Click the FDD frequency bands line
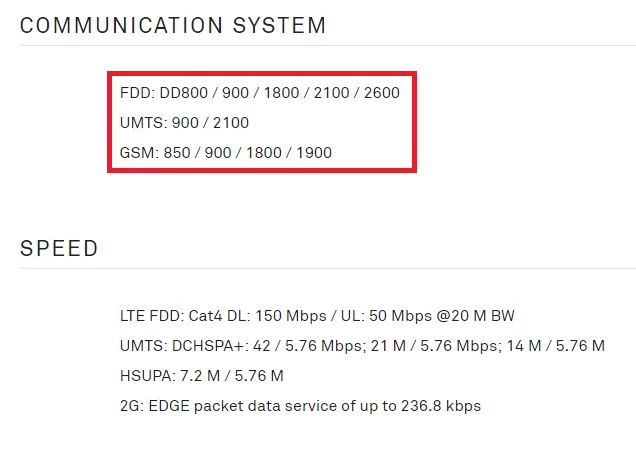The width and height of the screenshot is (636, 462). pos(259,93)
